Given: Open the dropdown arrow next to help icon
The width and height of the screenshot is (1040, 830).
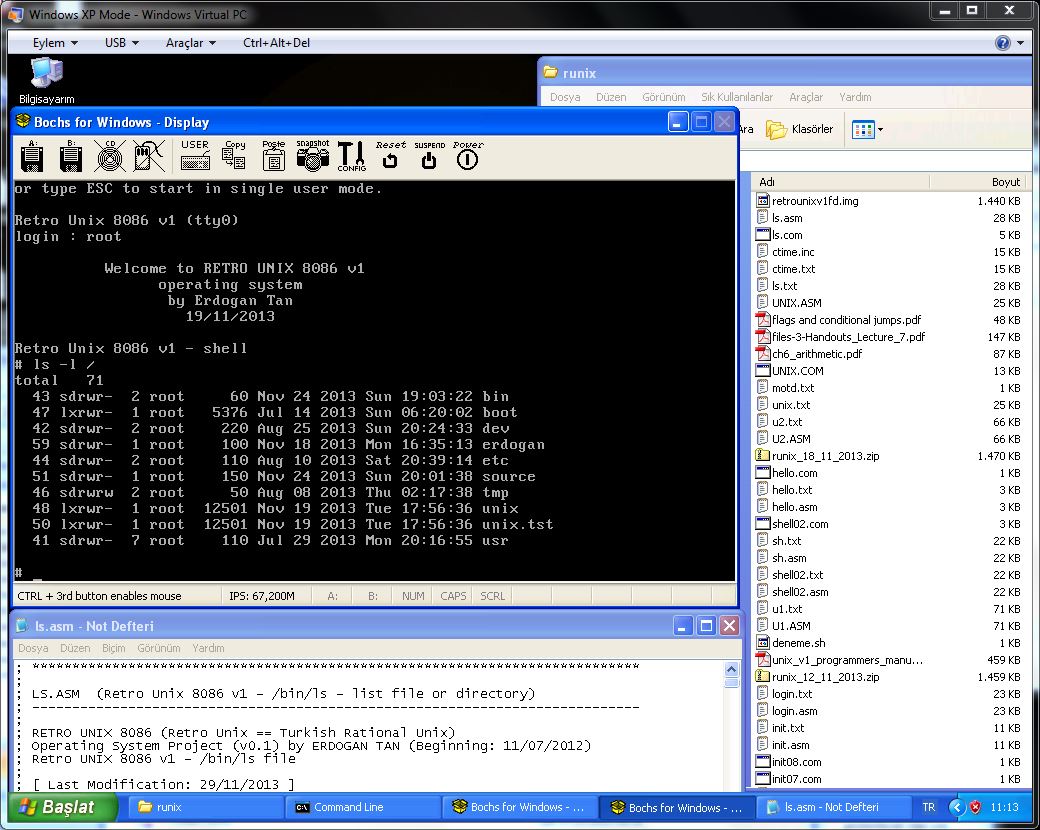Looking at the screenshot, I should tap(1020, 43).
